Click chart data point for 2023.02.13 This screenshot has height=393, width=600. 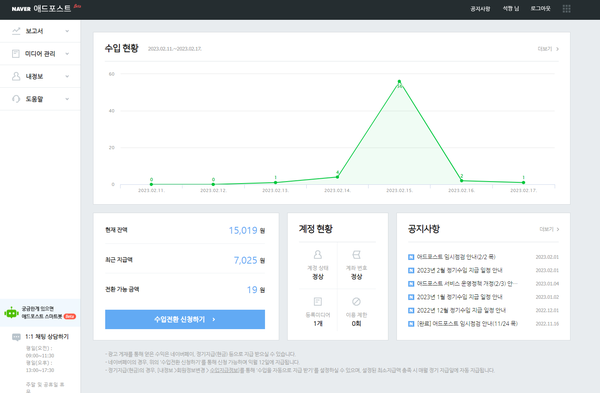click(275, 183)
